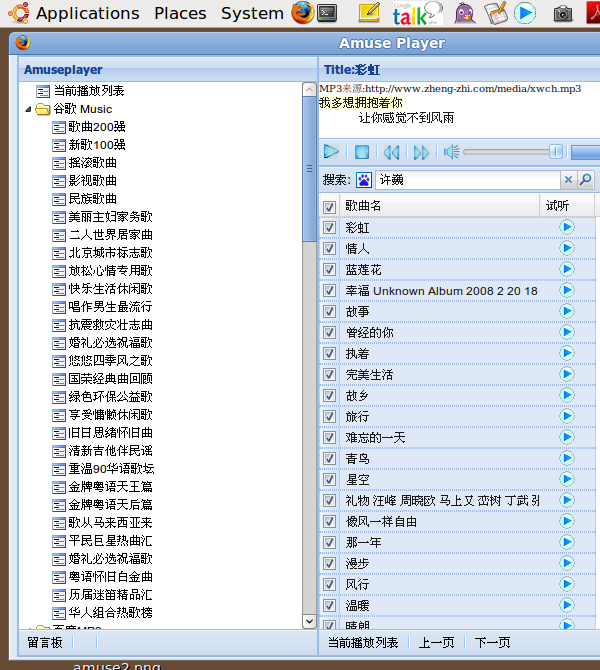600x670 pixels.
Task: Open the Places menu
Action: (x=180, y=13)
